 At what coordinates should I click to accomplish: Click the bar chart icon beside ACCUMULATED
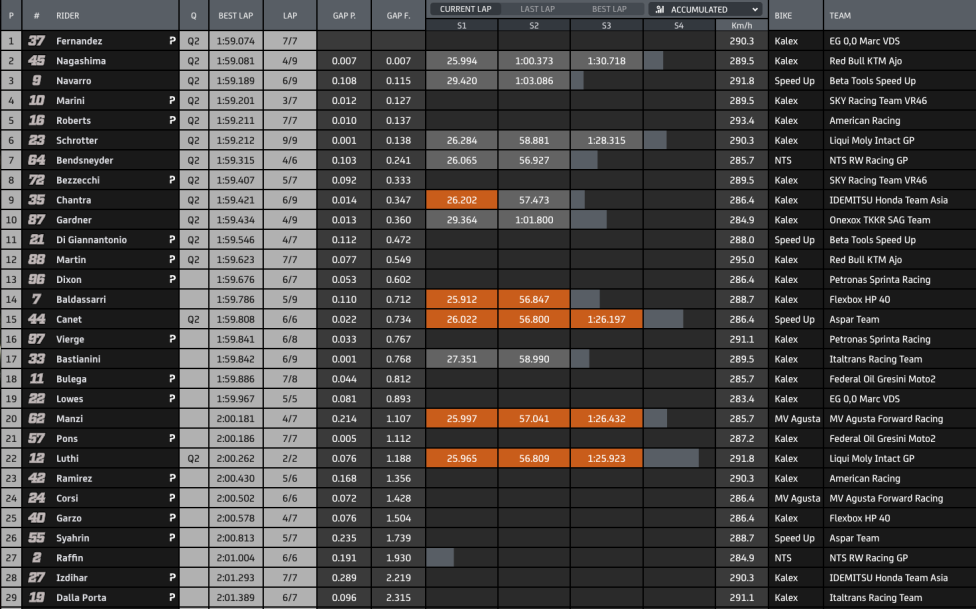[x=659, y=9]
